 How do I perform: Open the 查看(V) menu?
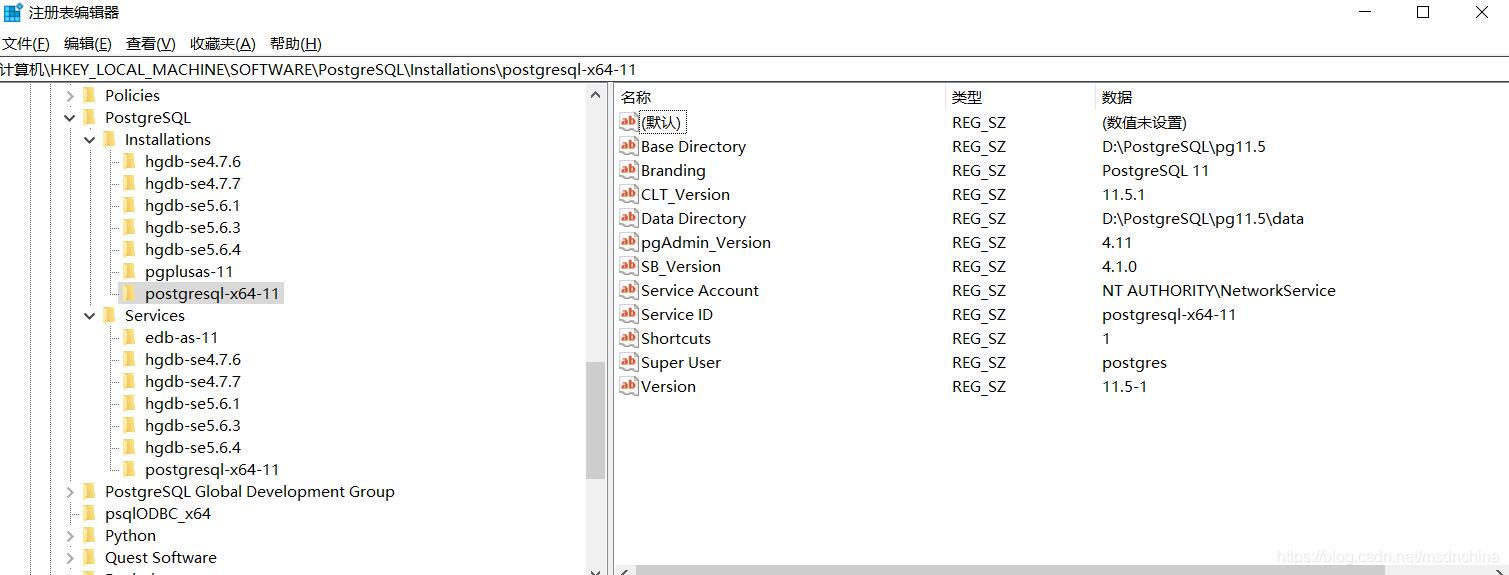(151, 44)
